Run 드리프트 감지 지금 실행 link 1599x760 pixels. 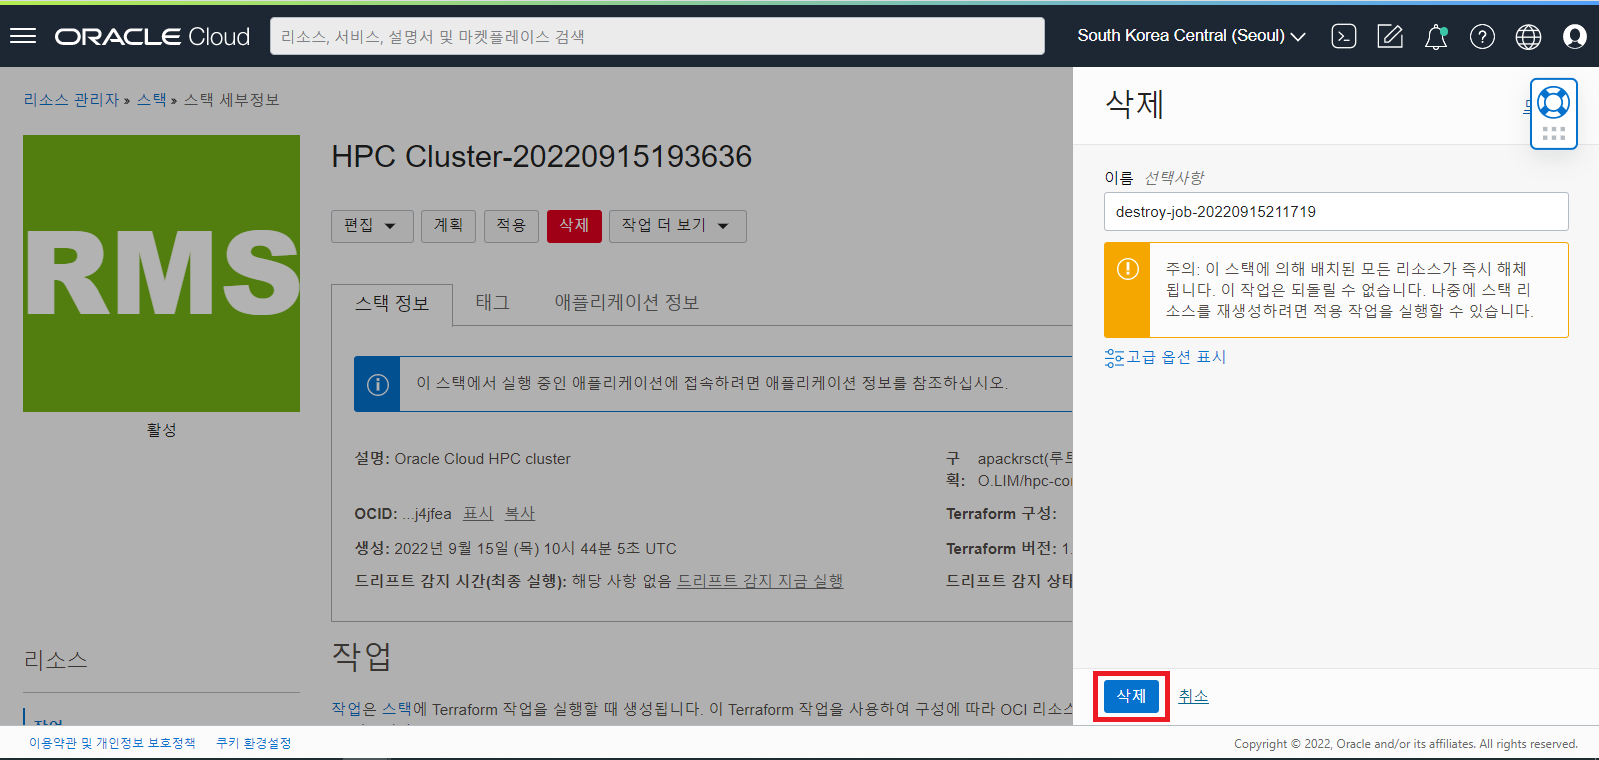[x=760, y=581]
